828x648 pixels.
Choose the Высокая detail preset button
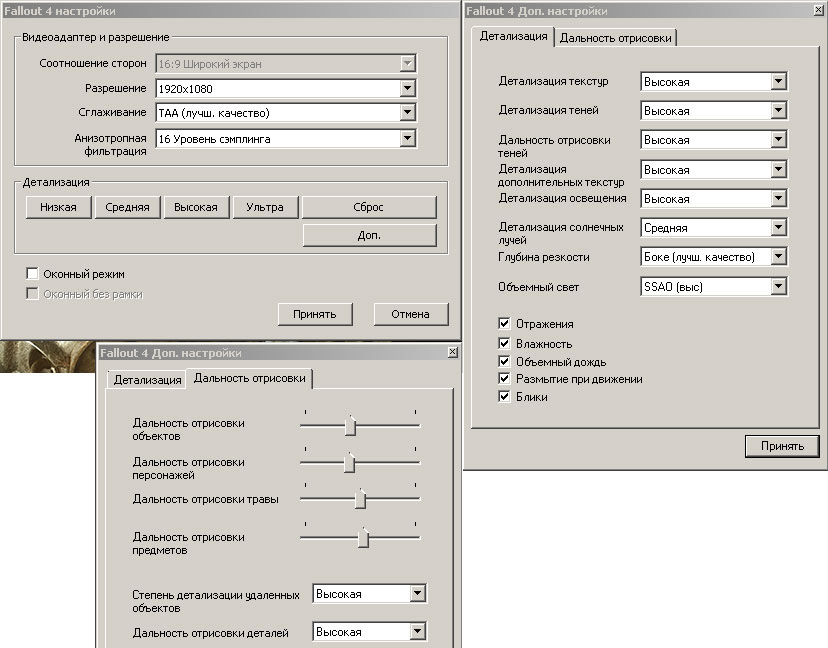[196, 207]
